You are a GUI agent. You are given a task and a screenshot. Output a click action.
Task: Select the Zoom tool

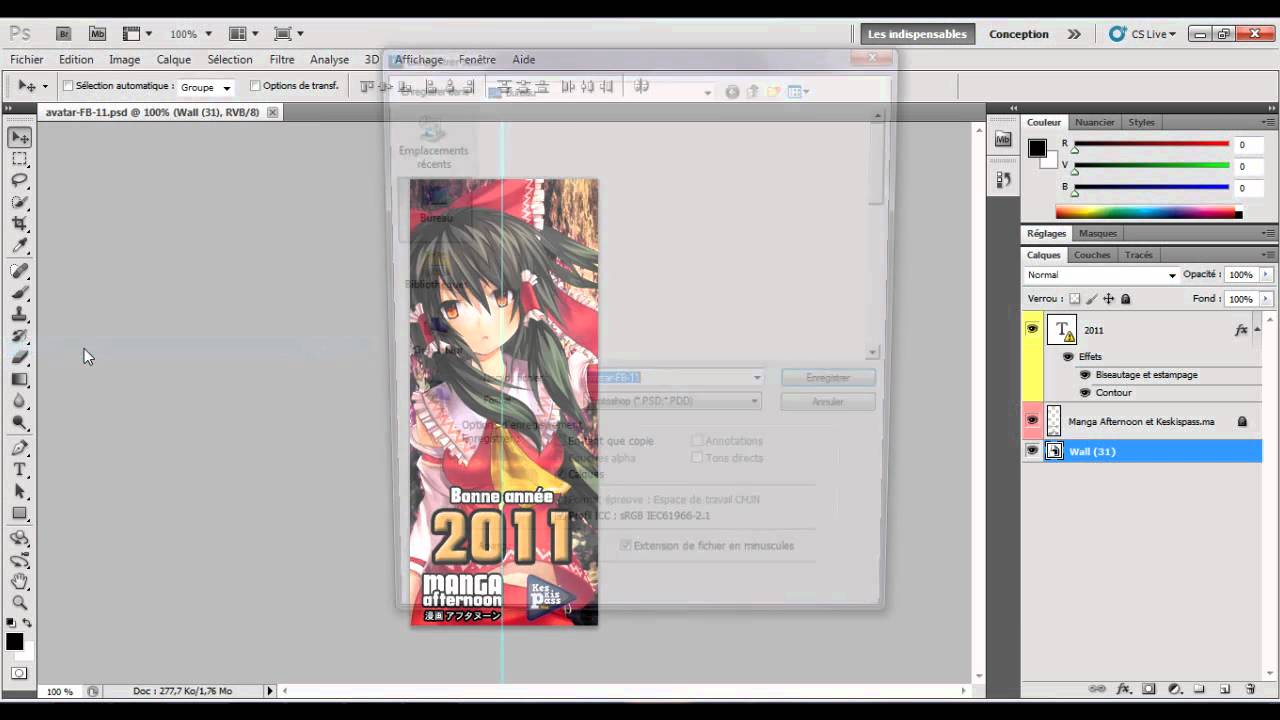click(x=20, y=603)
